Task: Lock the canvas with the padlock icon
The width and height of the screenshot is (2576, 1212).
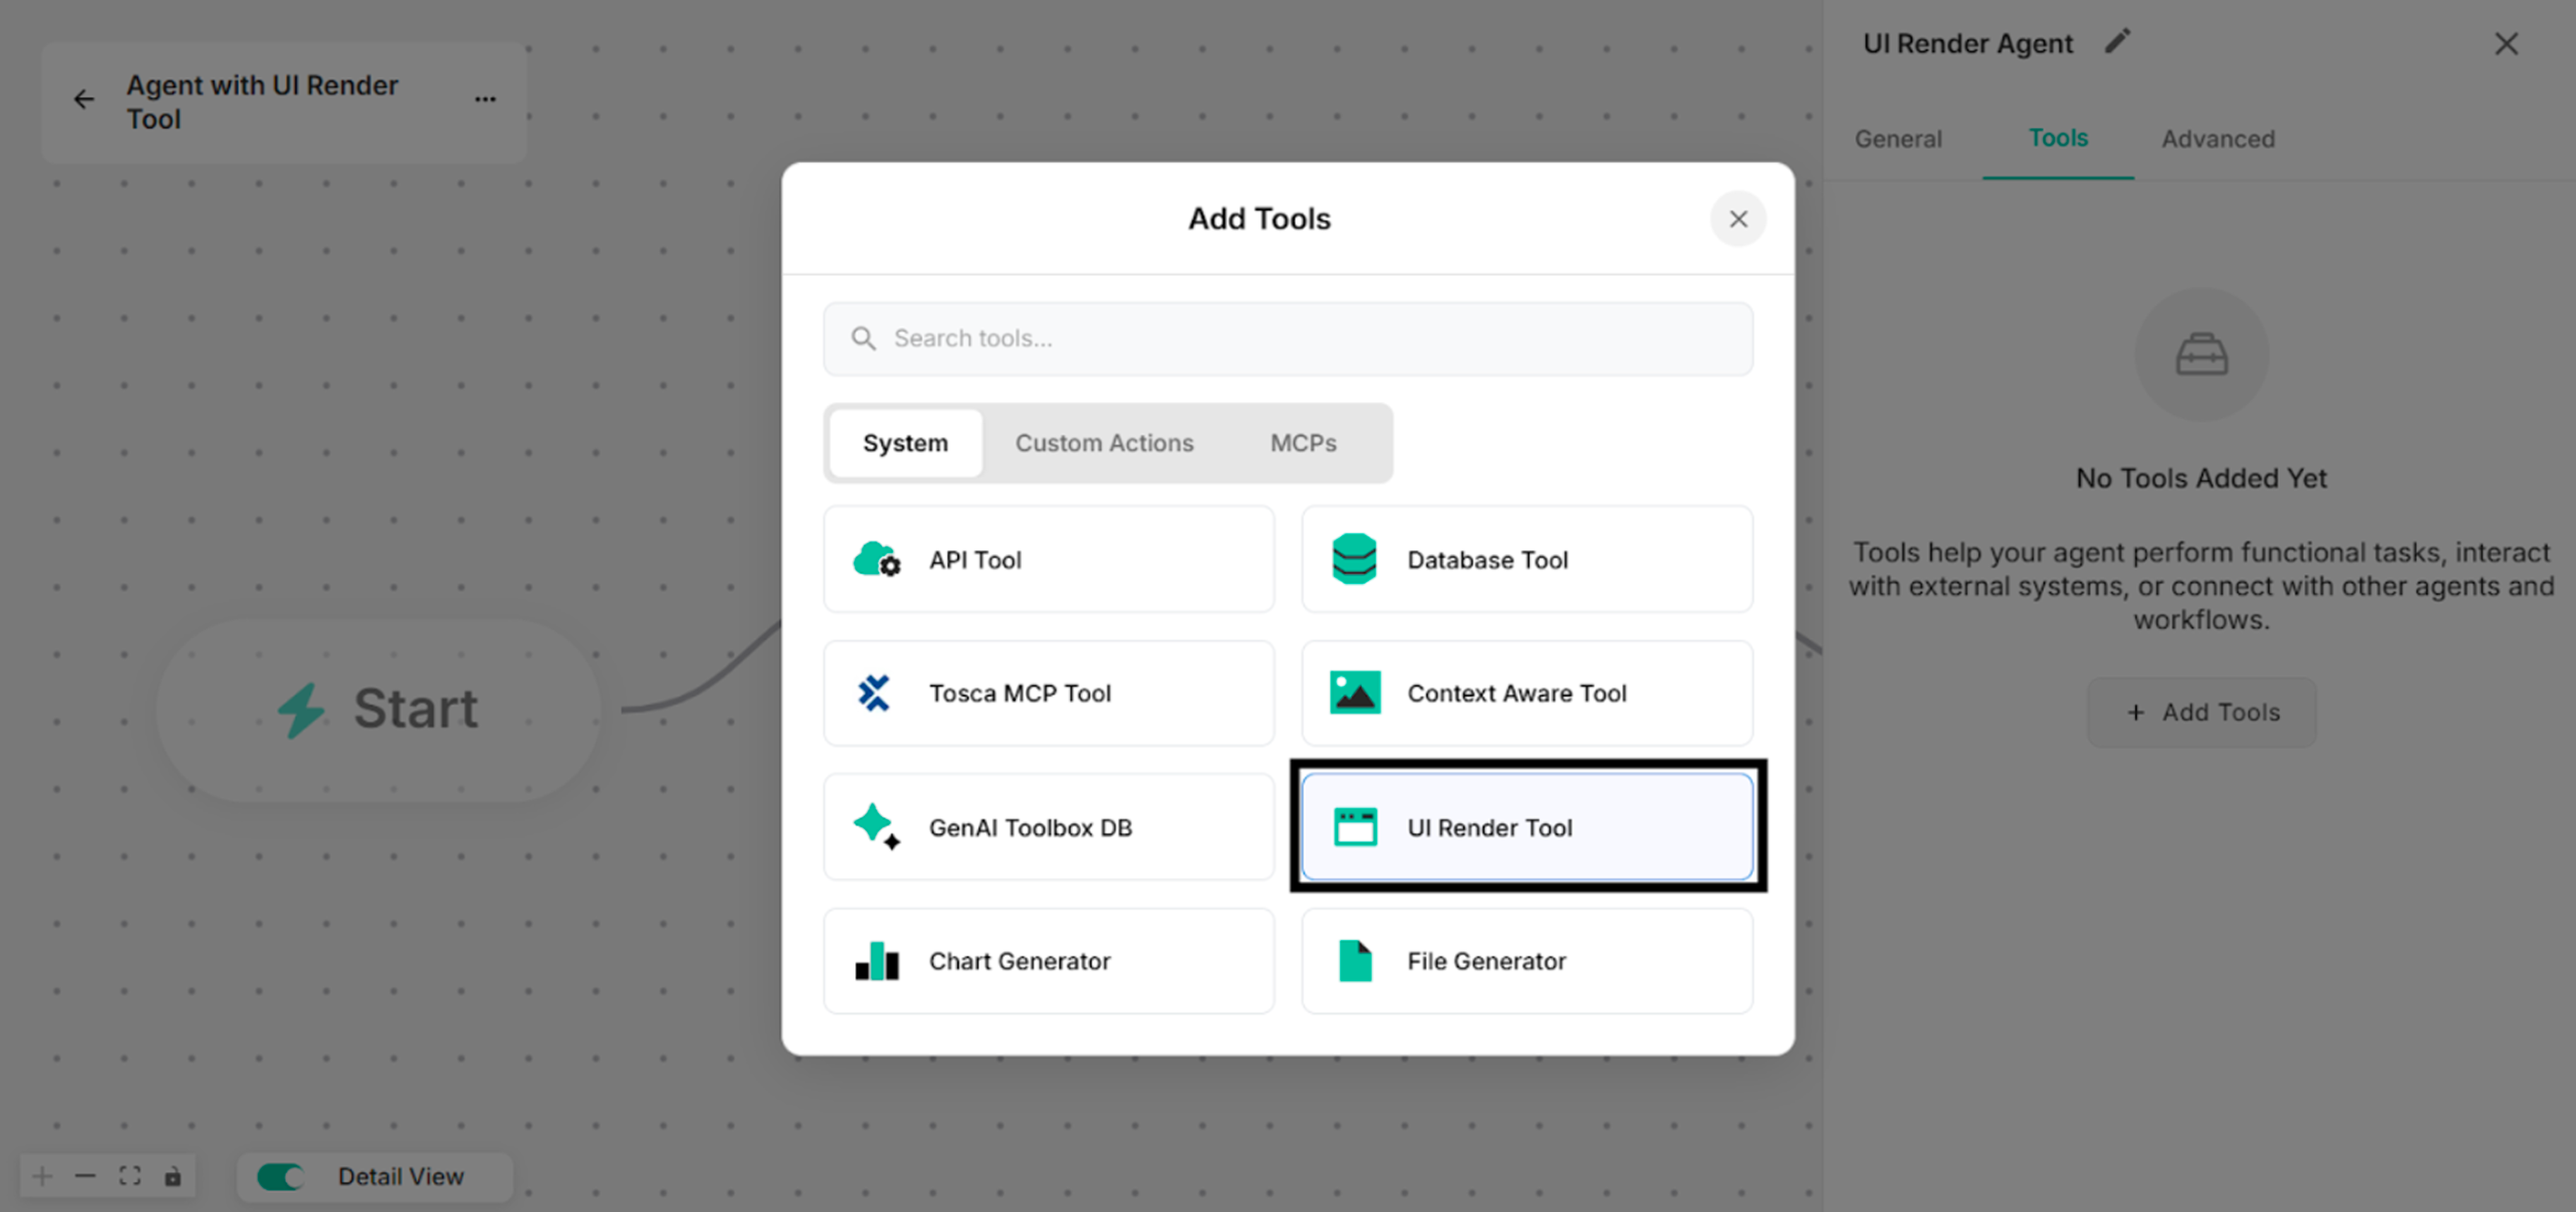Action: [x=173, y=1176]
